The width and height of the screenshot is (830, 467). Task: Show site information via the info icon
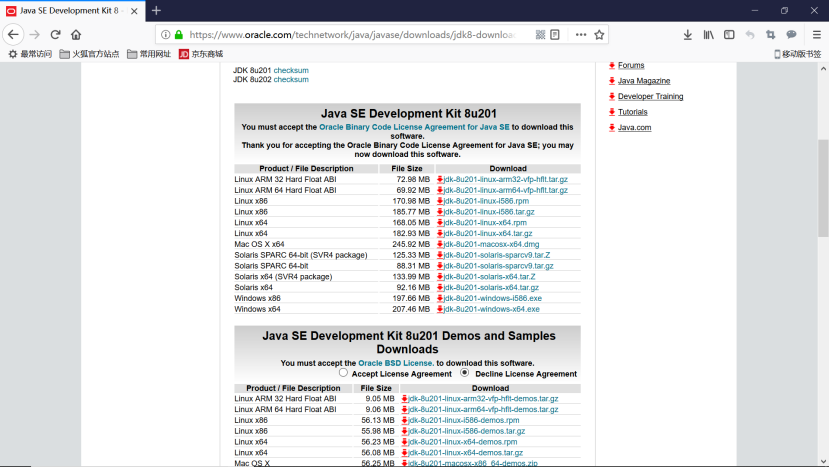click(165, 35)
